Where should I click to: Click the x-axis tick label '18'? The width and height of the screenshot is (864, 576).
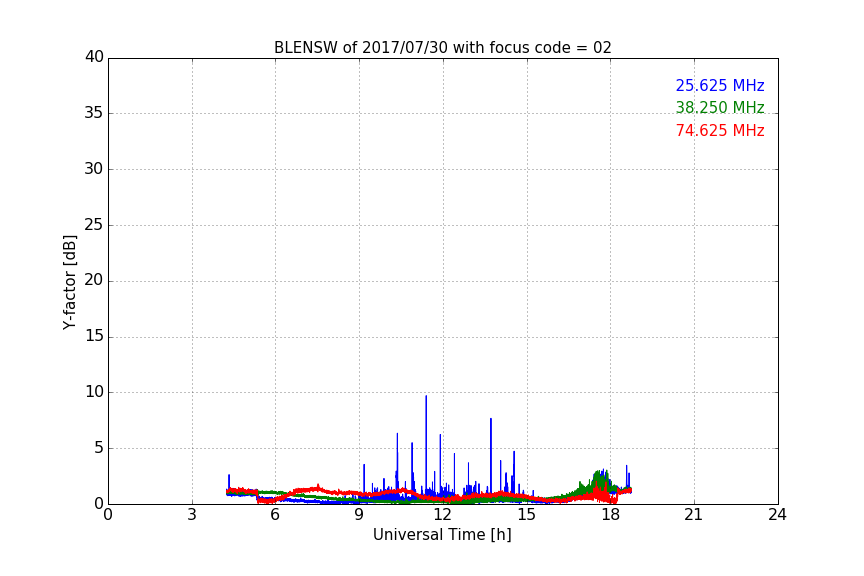(x=610, y=515)
